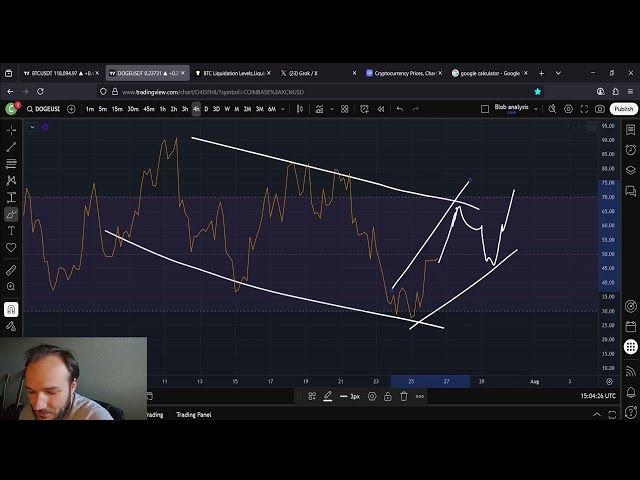Select the trend line drawing tool
The height and width of the screenshot is (480, 640).
coord(11,147)
